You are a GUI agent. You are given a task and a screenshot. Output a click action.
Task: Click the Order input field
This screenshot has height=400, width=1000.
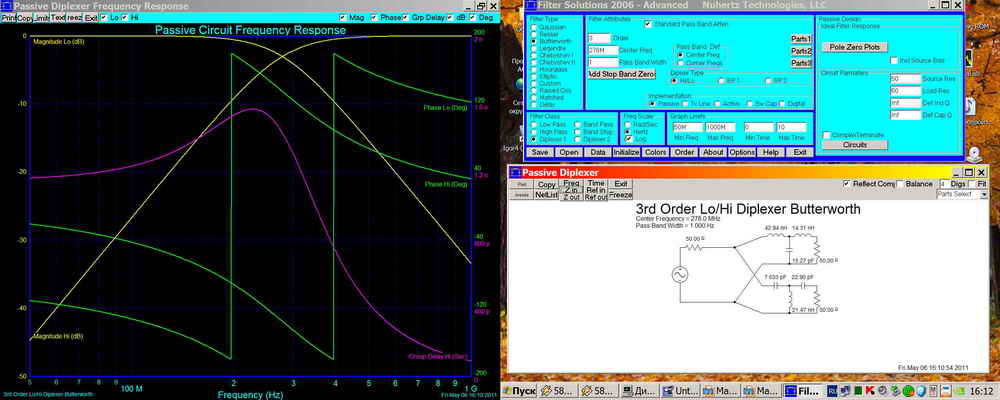[x=599, y=38]
